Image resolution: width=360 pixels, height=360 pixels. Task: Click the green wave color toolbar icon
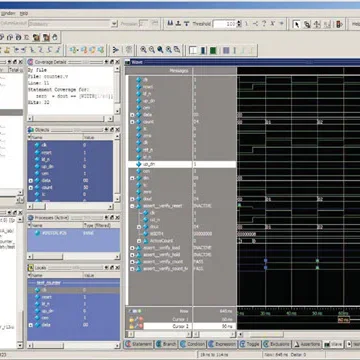point(213,50)
